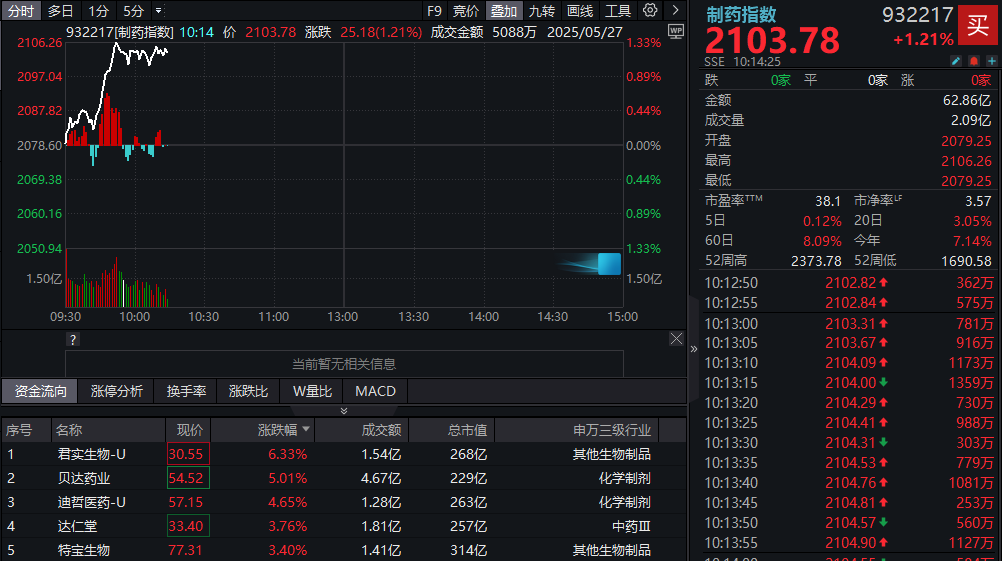Toggle the 叠加 overlay mode

[504, 11]
